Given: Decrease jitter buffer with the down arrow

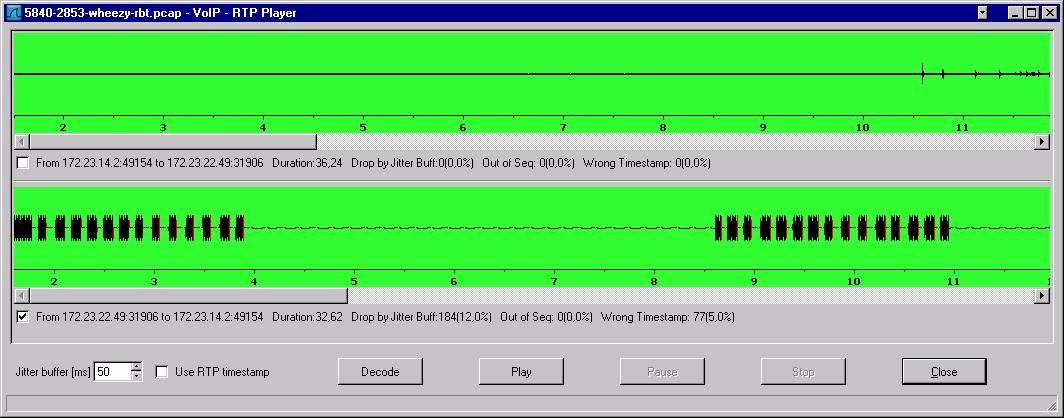Looking at the screenshot, I should (x=137, y=377).
